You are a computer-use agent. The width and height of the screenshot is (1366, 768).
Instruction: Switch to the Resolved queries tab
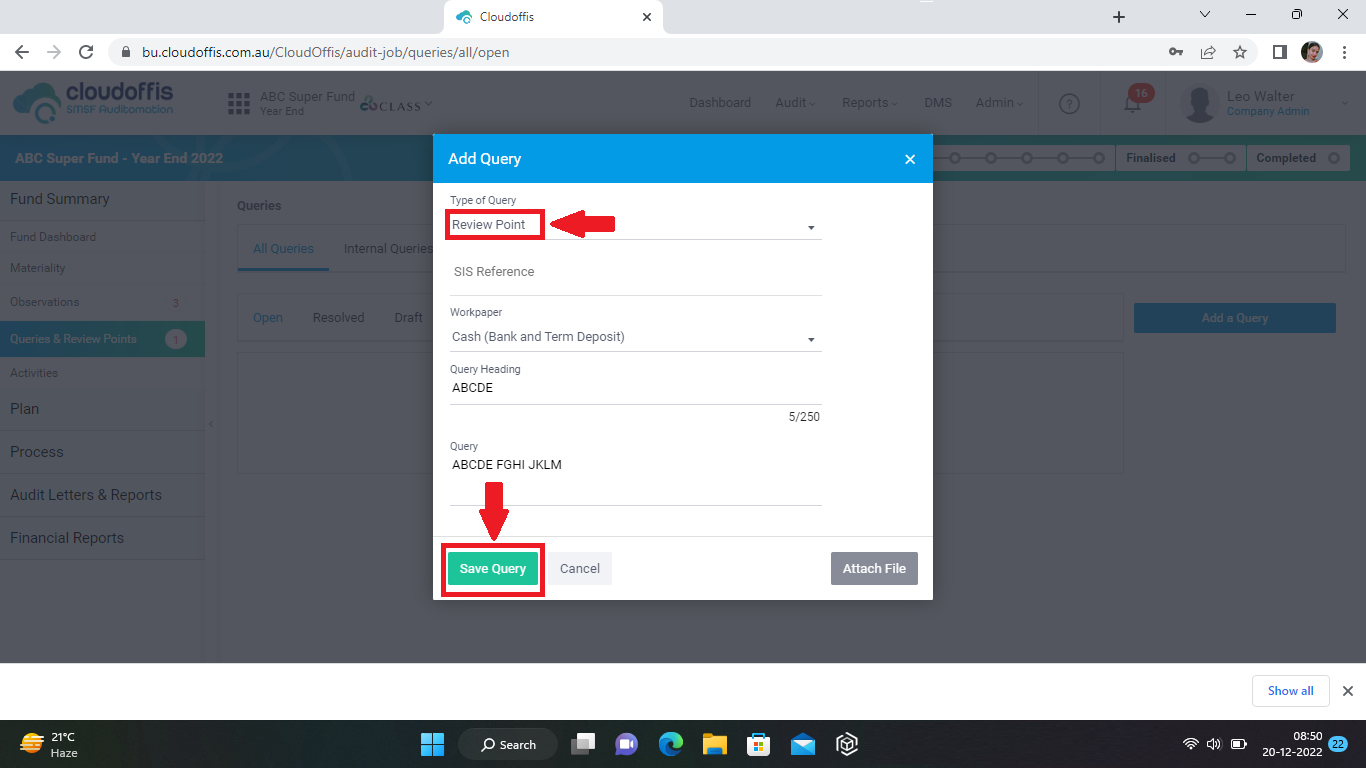click(338, 318)
